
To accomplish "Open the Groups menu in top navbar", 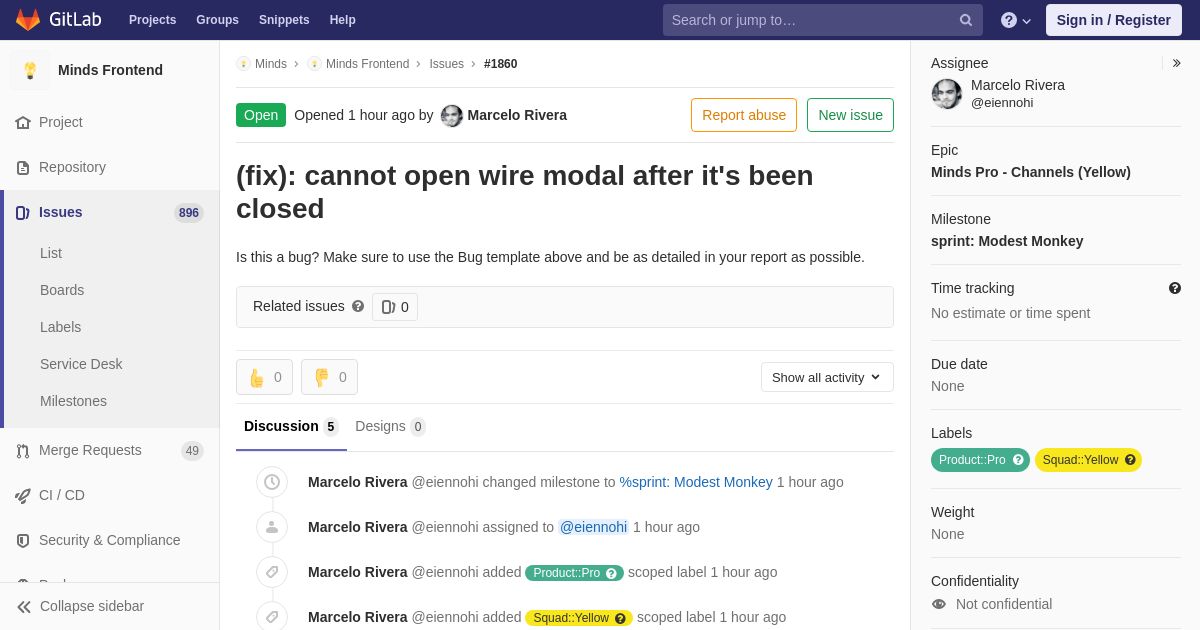I will point(217,20).
